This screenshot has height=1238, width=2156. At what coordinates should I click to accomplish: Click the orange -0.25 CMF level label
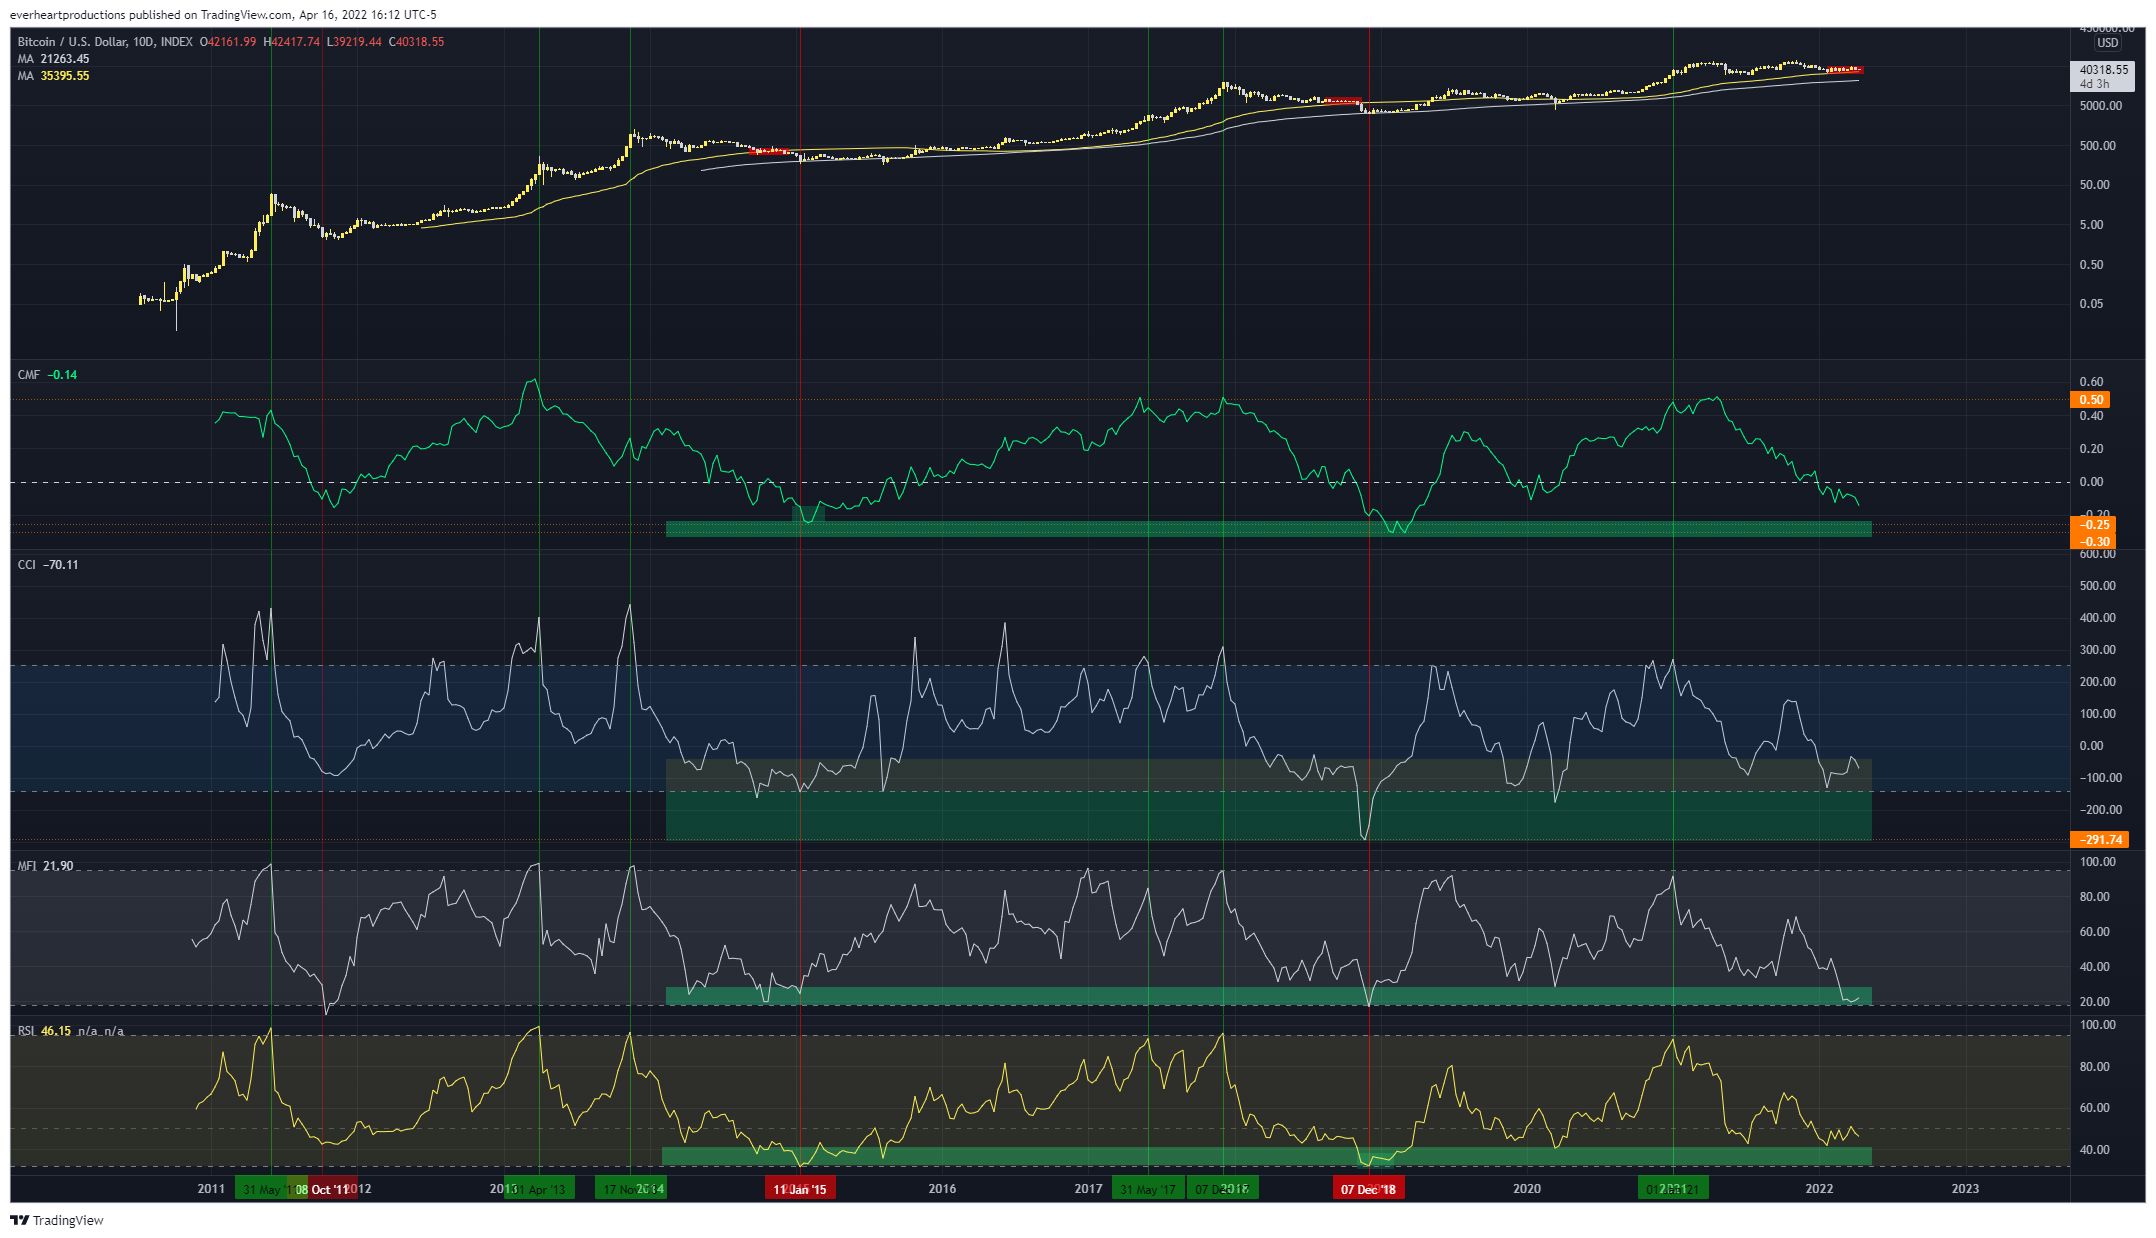[x=2092, y=525]
